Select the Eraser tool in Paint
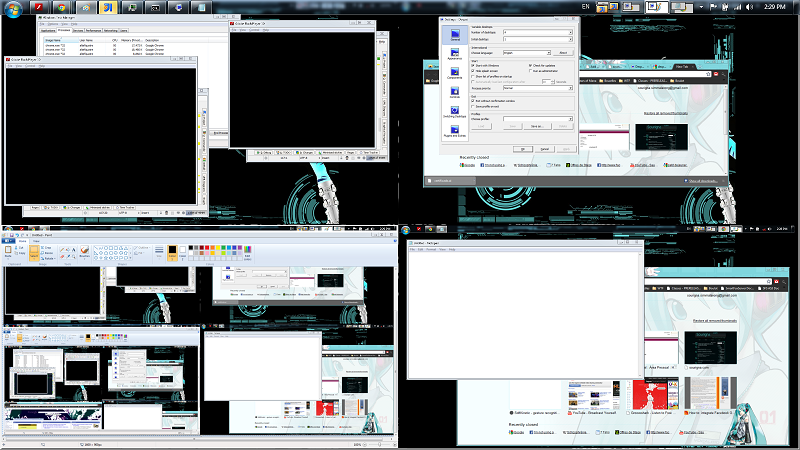Screen dimensions: 800x450 tap(62, 256)
